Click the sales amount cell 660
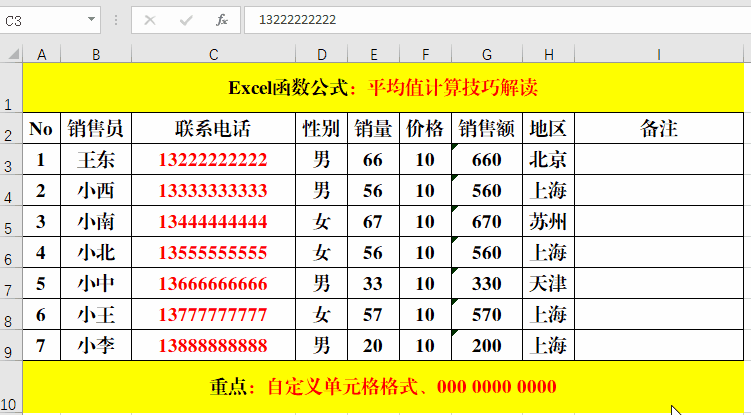Screen dimensions: 751x415 (487, 160)
